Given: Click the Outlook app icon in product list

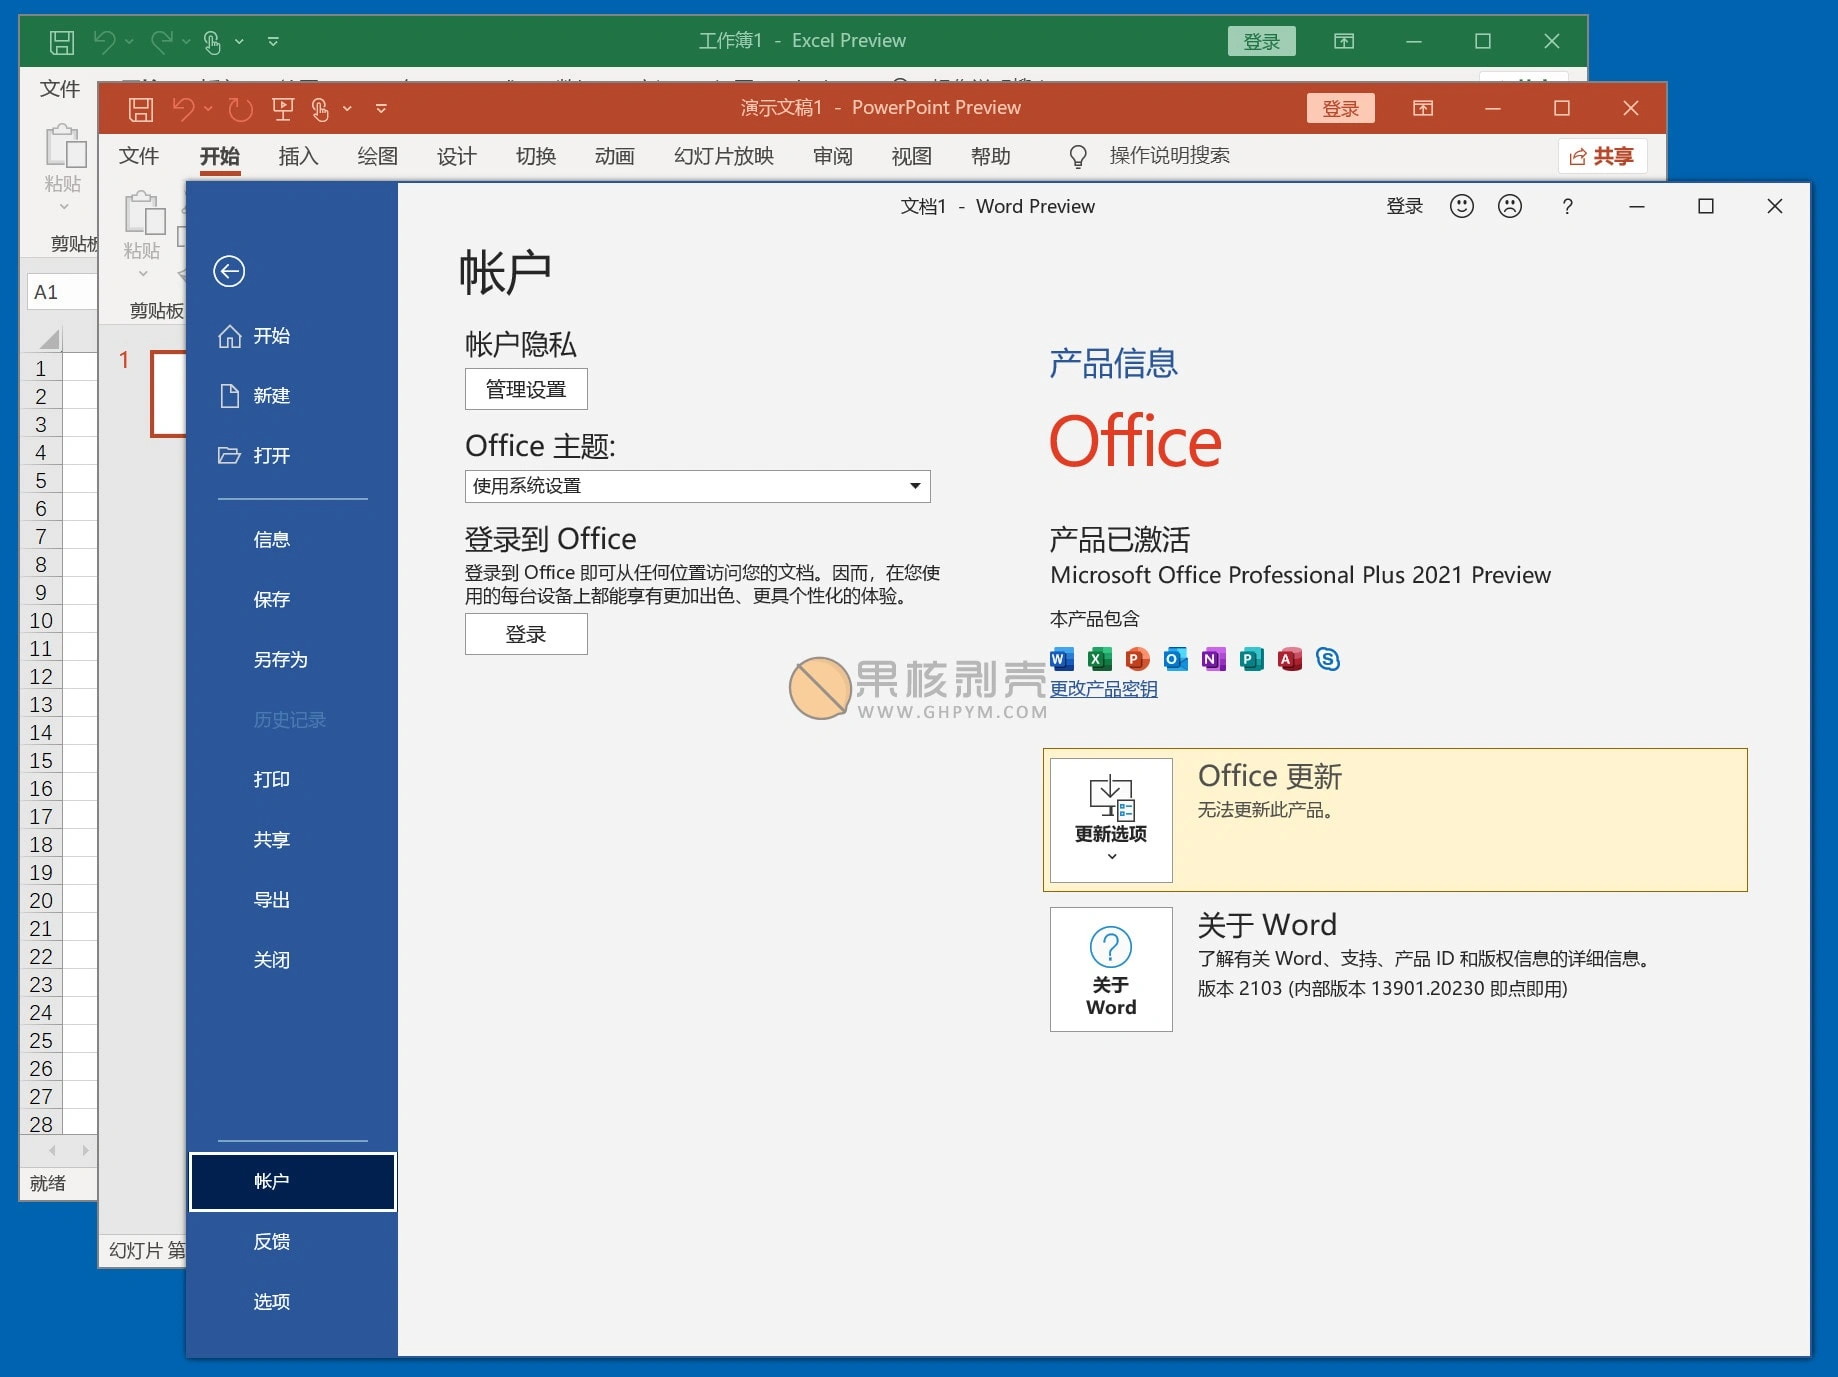Looking at the screenshot, I should click(1176, 659).
